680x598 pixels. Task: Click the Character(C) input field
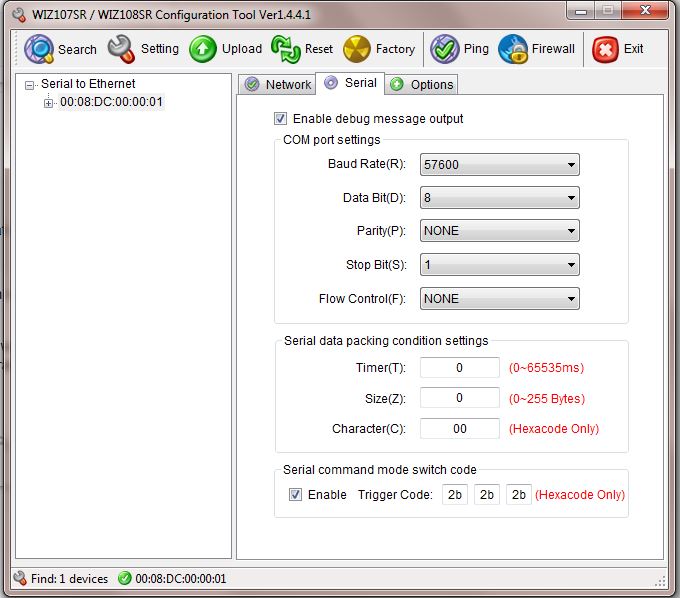[460, 428]
